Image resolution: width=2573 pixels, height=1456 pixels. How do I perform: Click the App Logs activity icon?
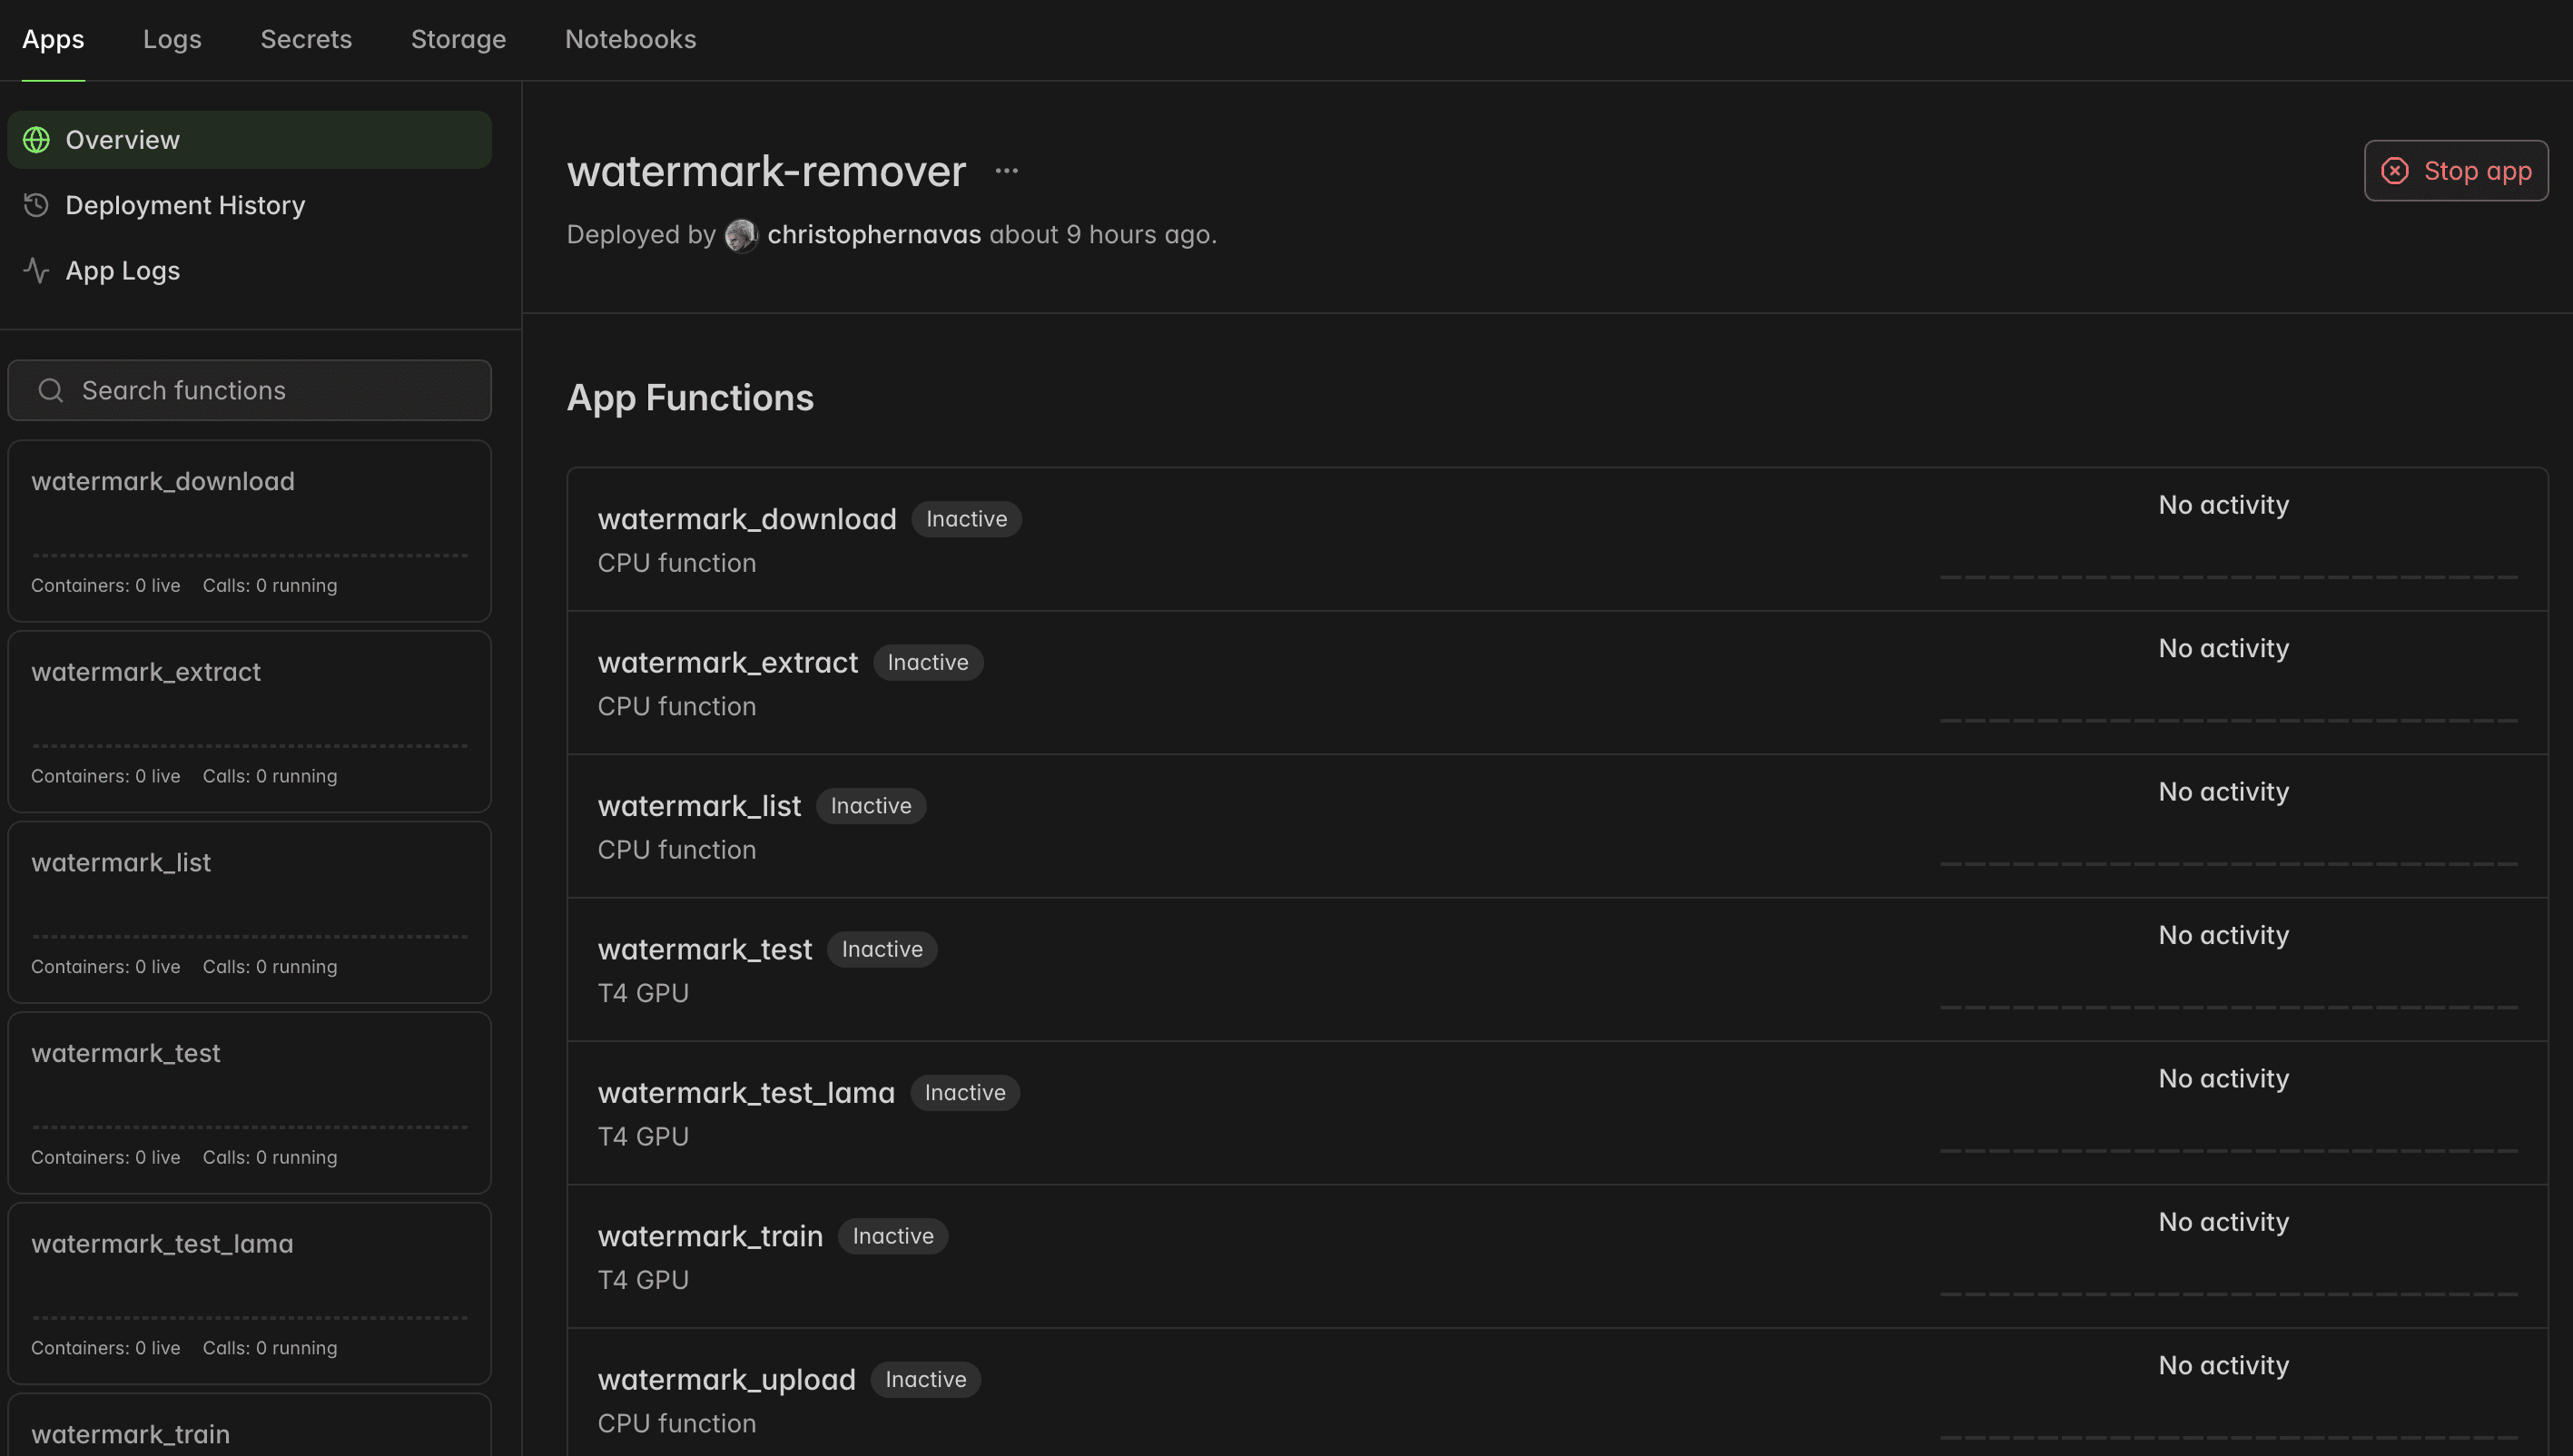tap(37, 271)
